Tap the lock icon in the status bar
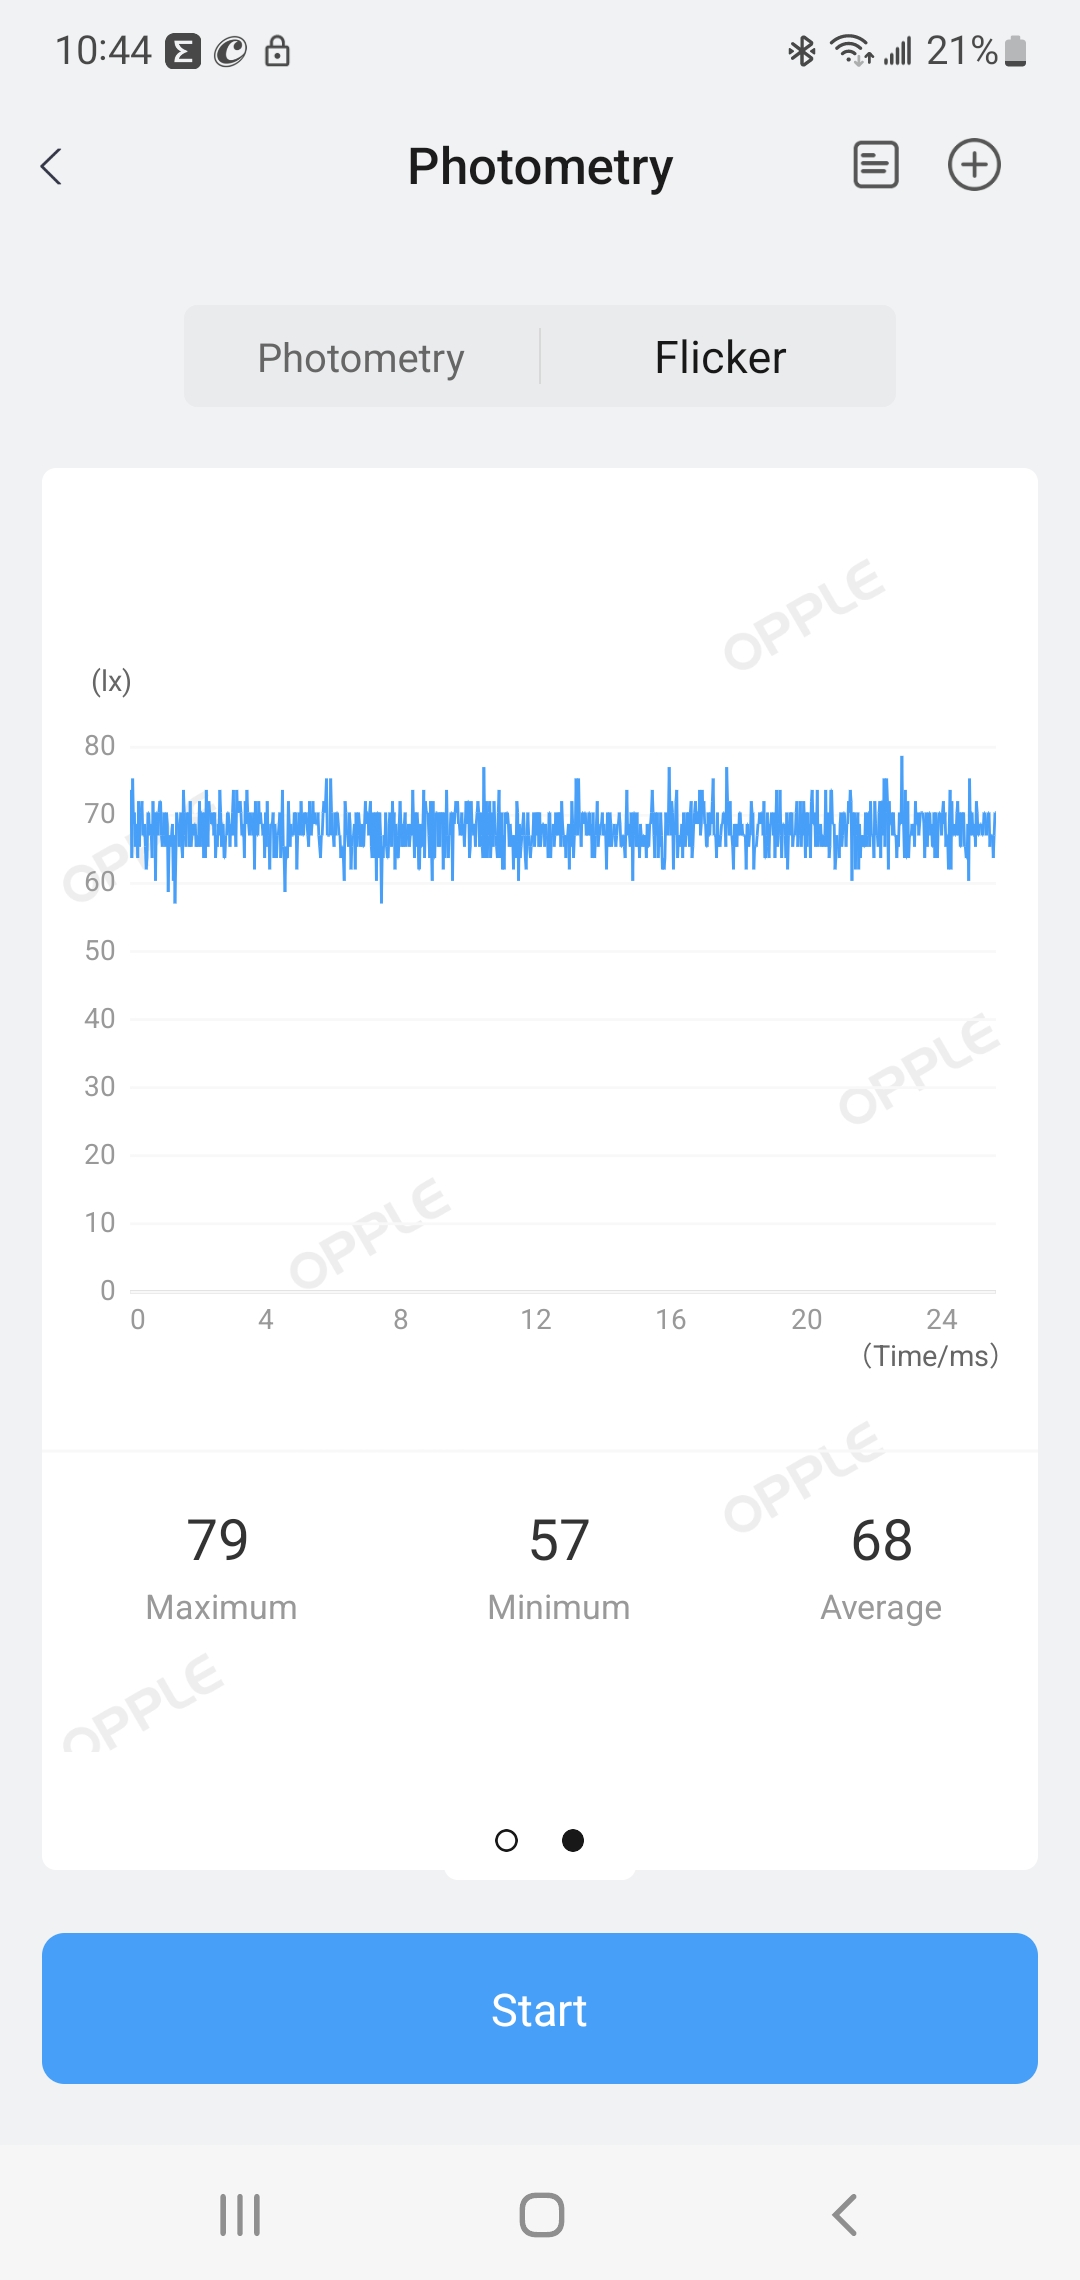The height and width of the screenshot is (2280, 1080). pyautogui.click(x=277, y=50)
